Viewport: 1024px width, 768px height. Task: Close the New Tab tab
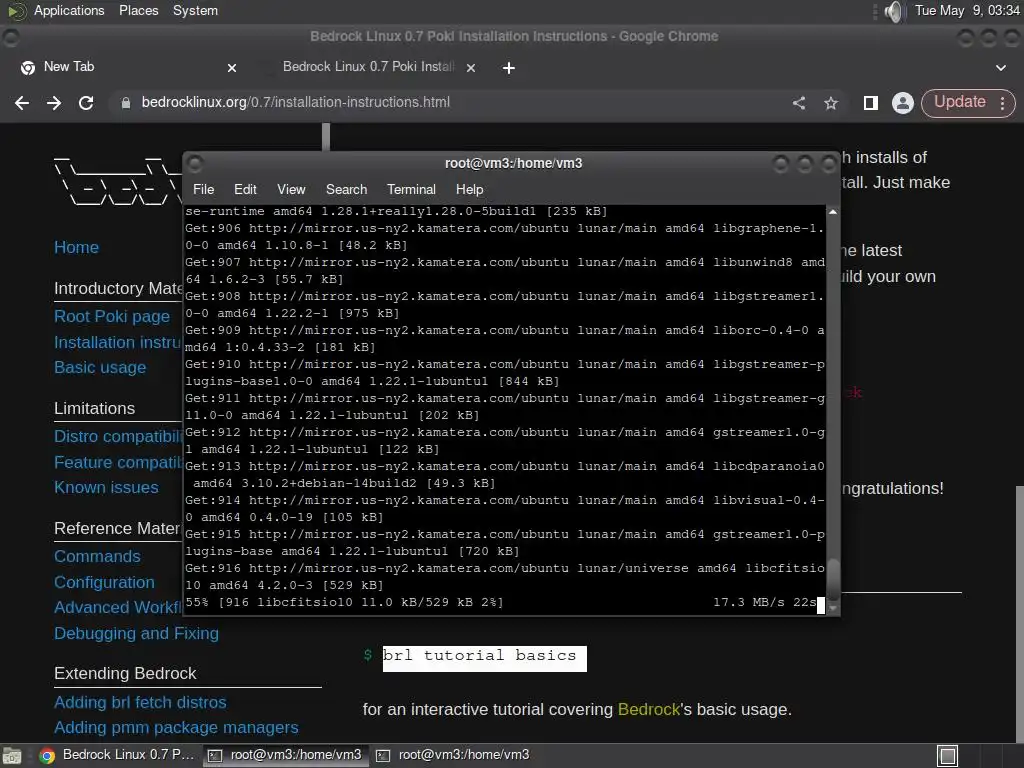(232, 67)
